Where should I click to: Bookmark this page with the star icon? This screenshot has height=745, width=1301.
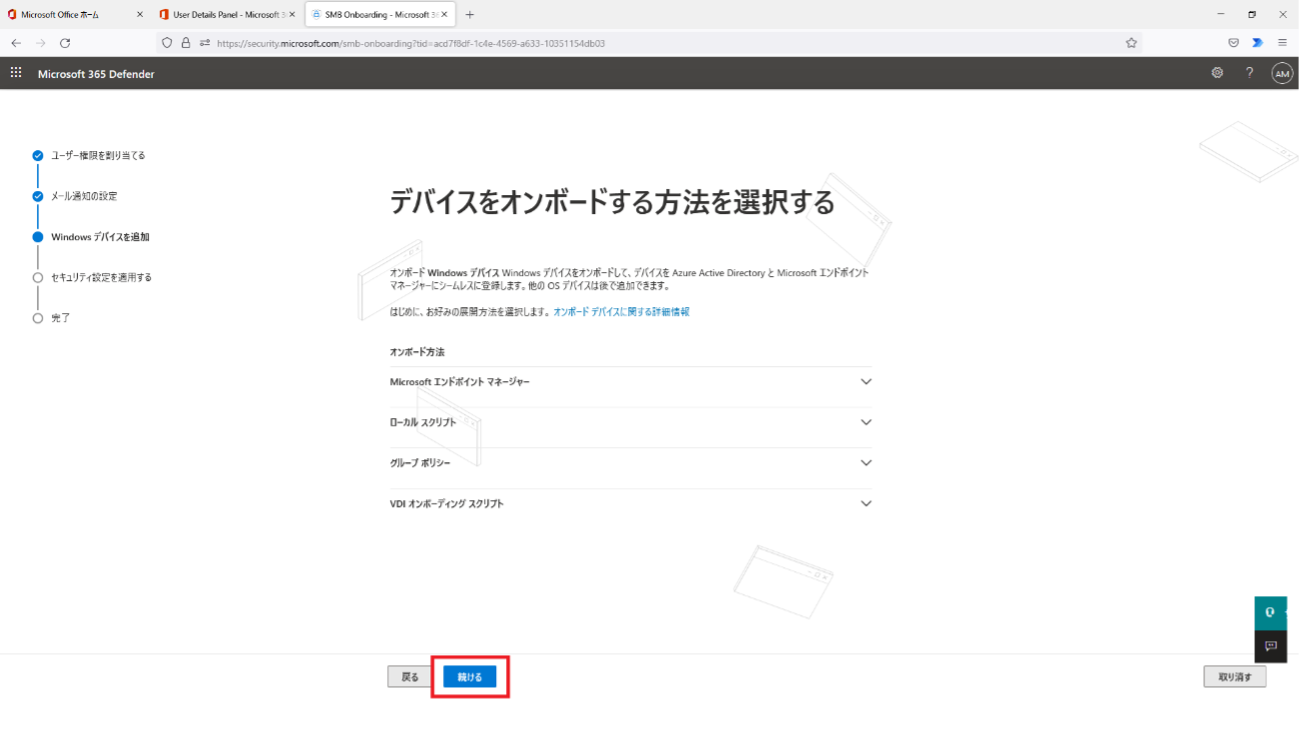click(x=1131, y=43)
